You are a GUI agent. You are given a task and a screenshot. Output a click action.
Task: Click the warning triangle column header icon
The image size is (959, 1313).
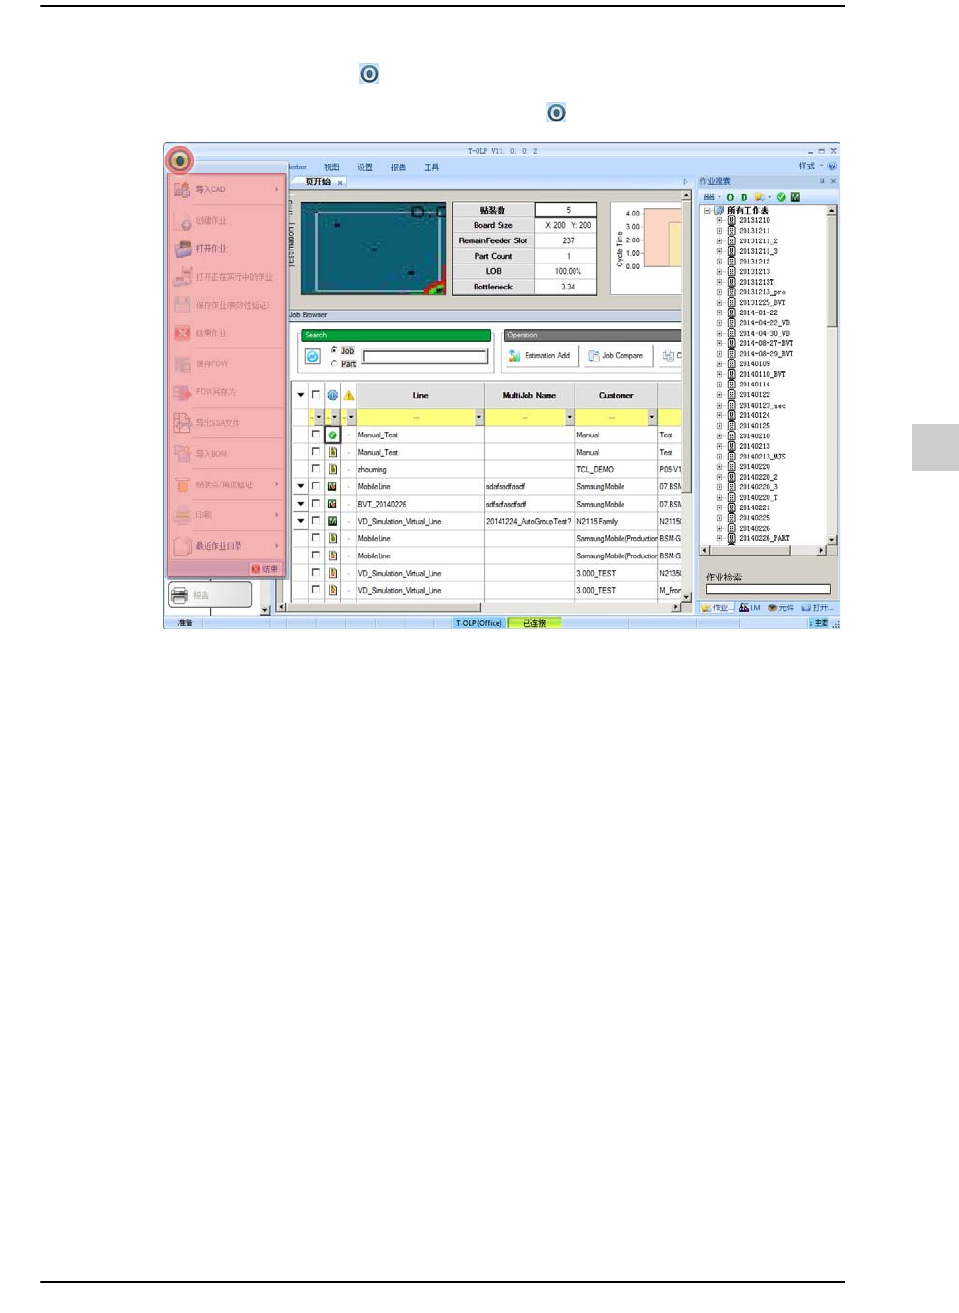click(349, 395)
